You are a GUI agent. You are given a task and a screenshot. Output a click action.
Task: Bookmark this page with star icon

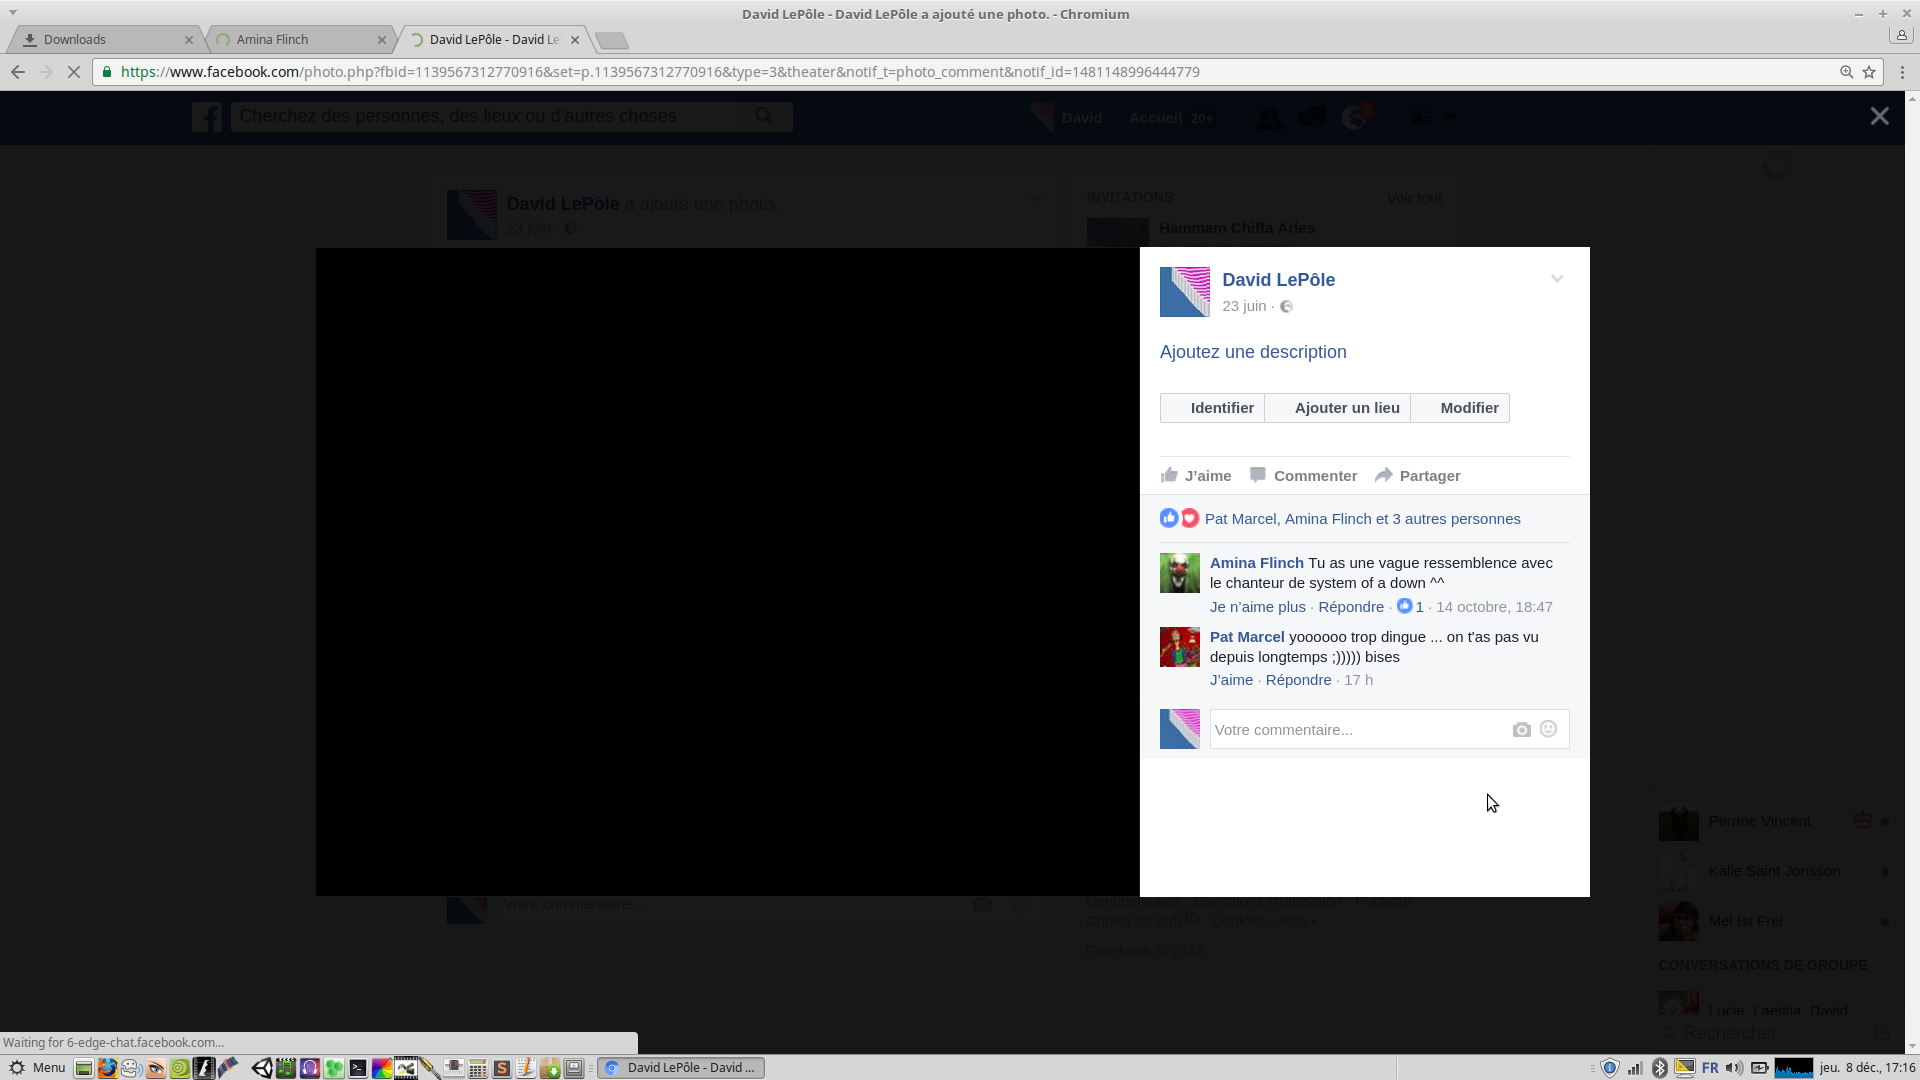1869,72
